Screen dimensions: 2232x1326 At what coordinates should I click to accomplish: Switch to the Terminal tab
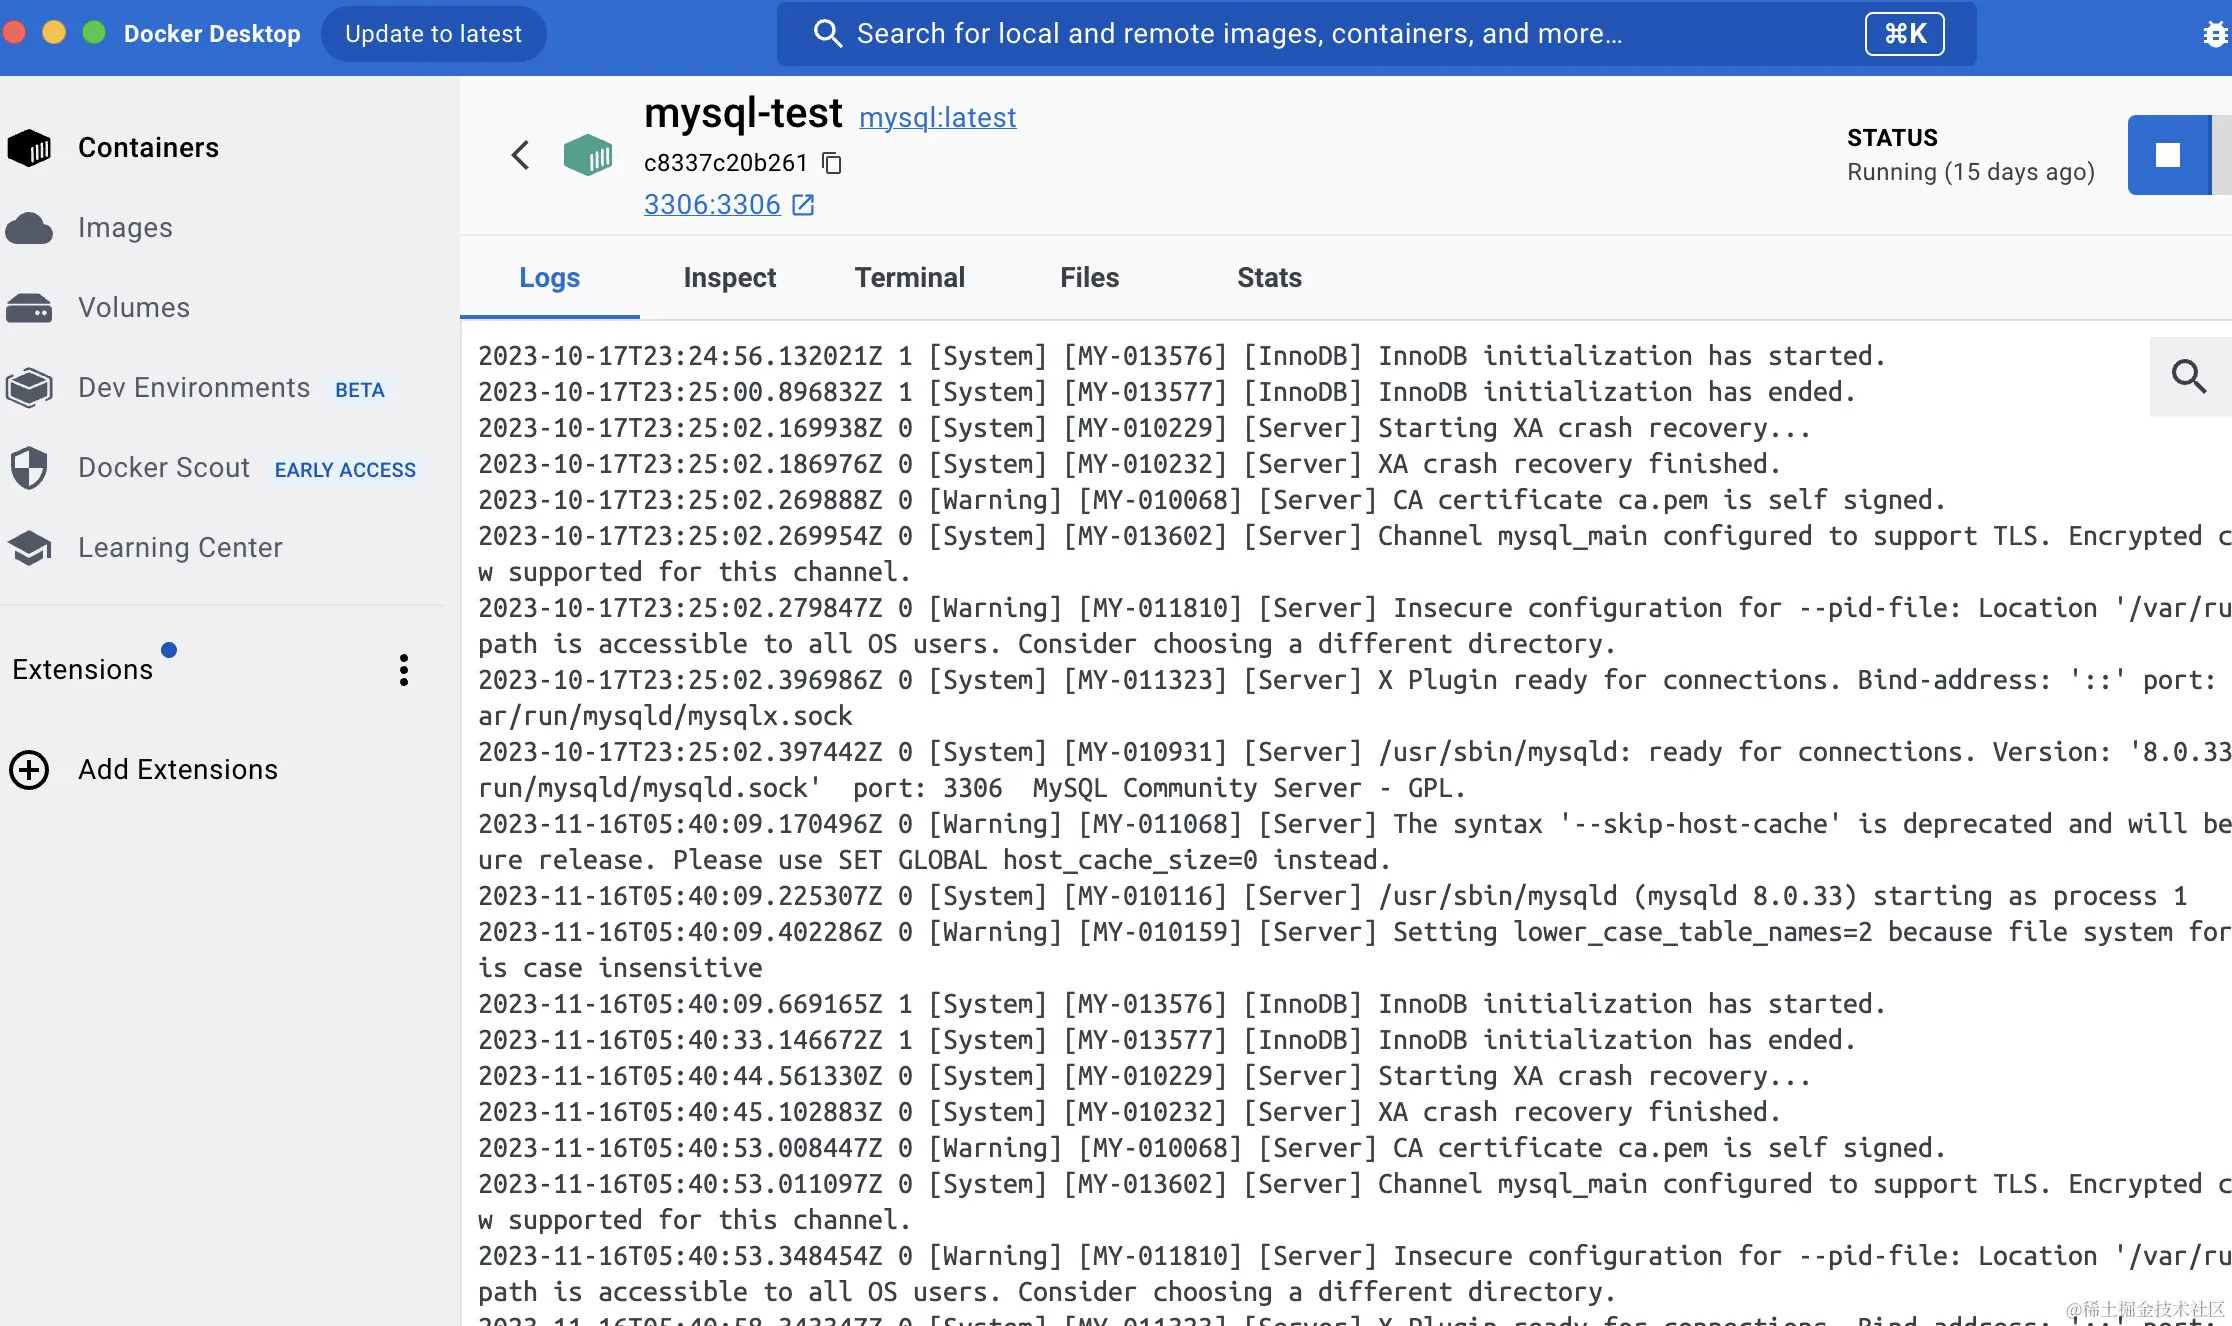point(909,278)
